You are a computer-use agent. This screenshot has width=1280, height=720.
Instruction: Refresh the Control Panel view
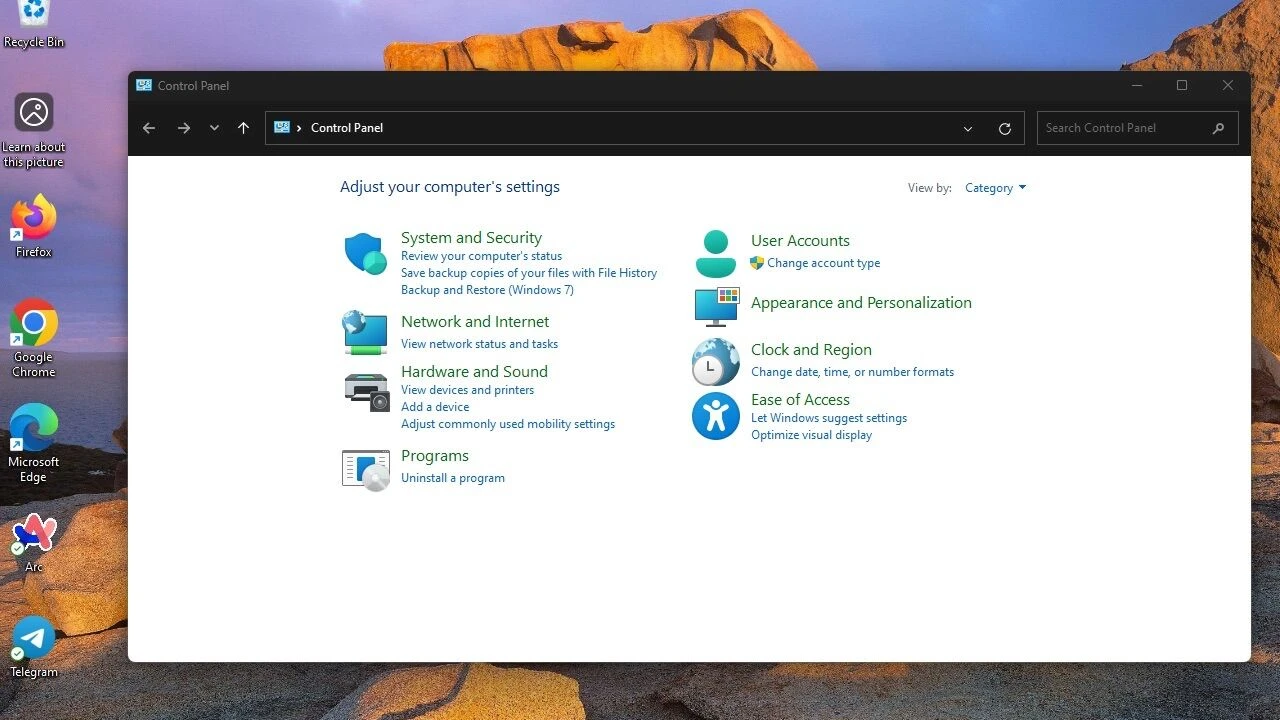(1004, 128)
